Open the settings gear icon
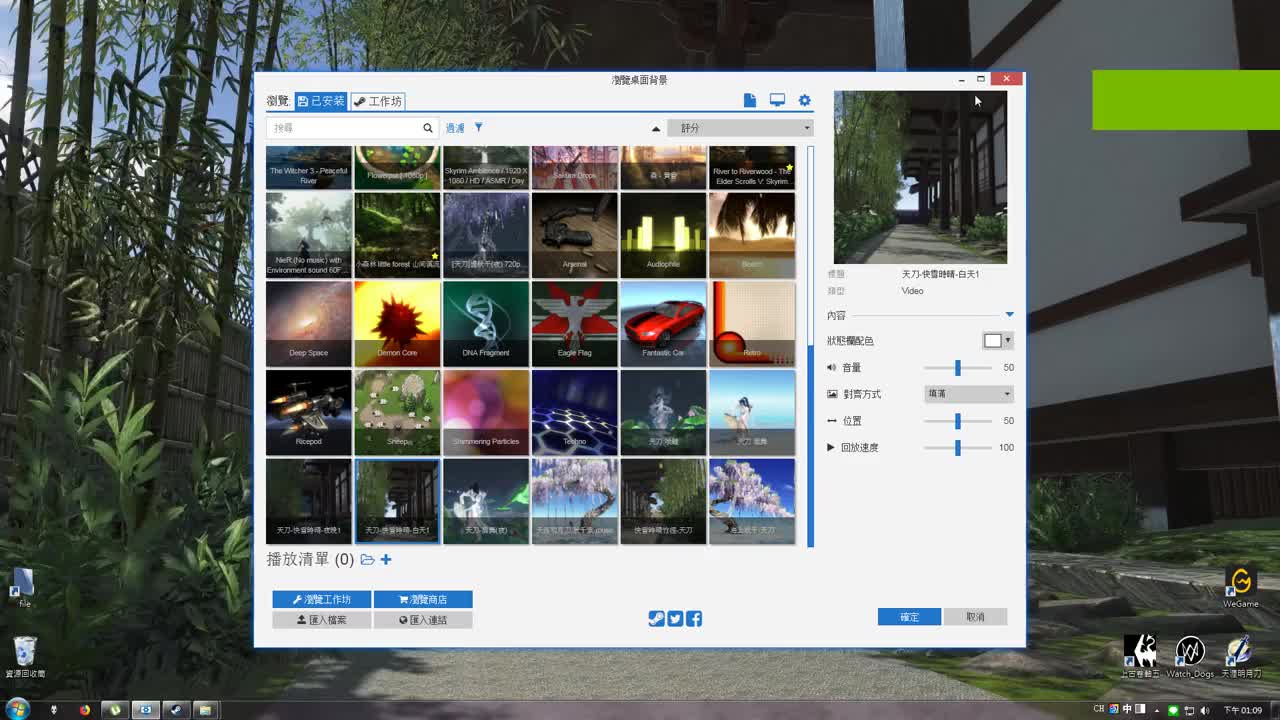 pyautogui.click(x=804, y=101)
